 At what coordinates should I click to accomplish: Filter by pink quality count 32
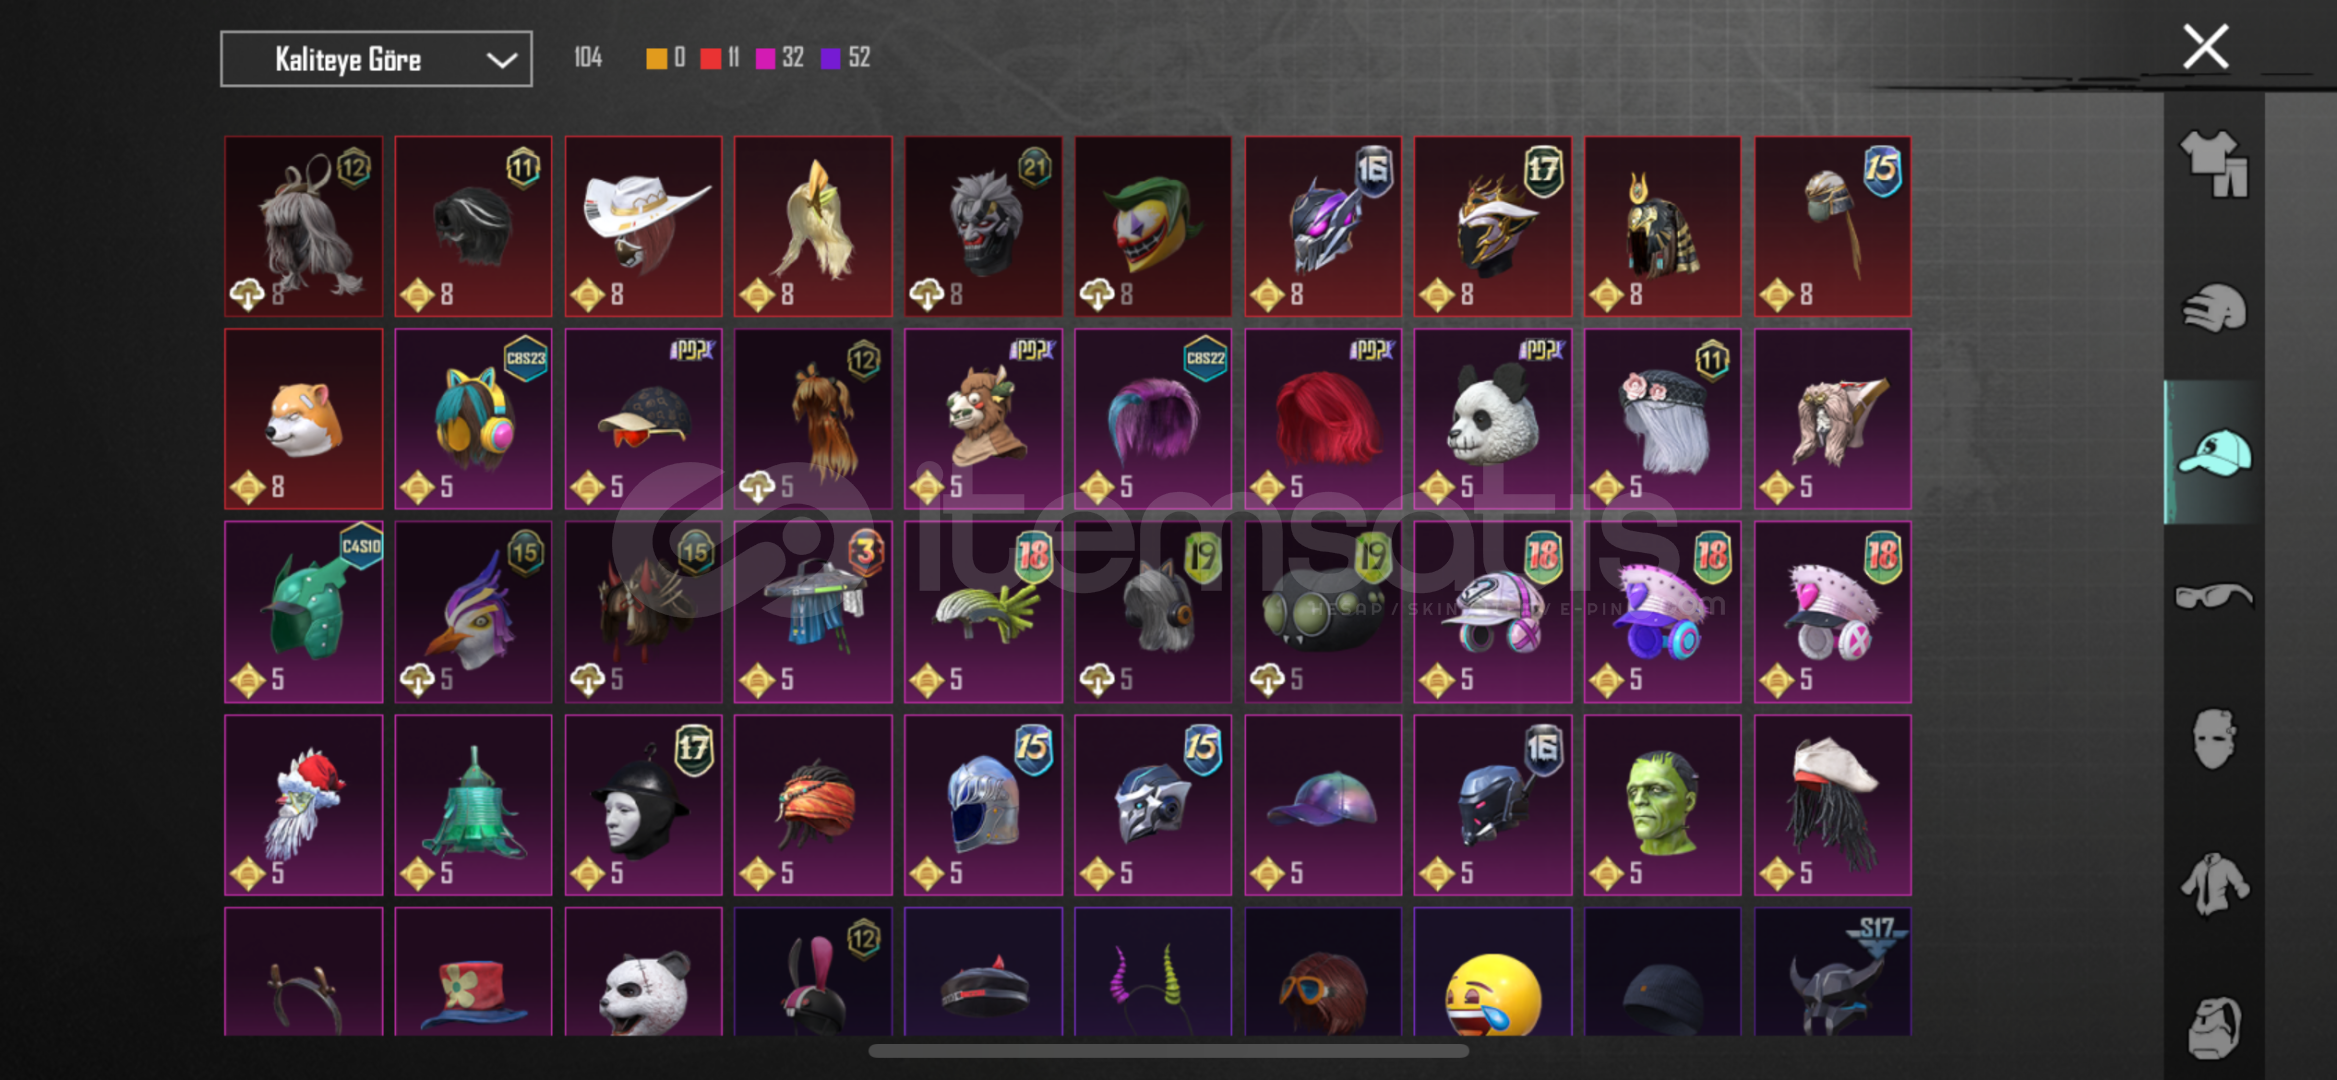click(780, 58)
